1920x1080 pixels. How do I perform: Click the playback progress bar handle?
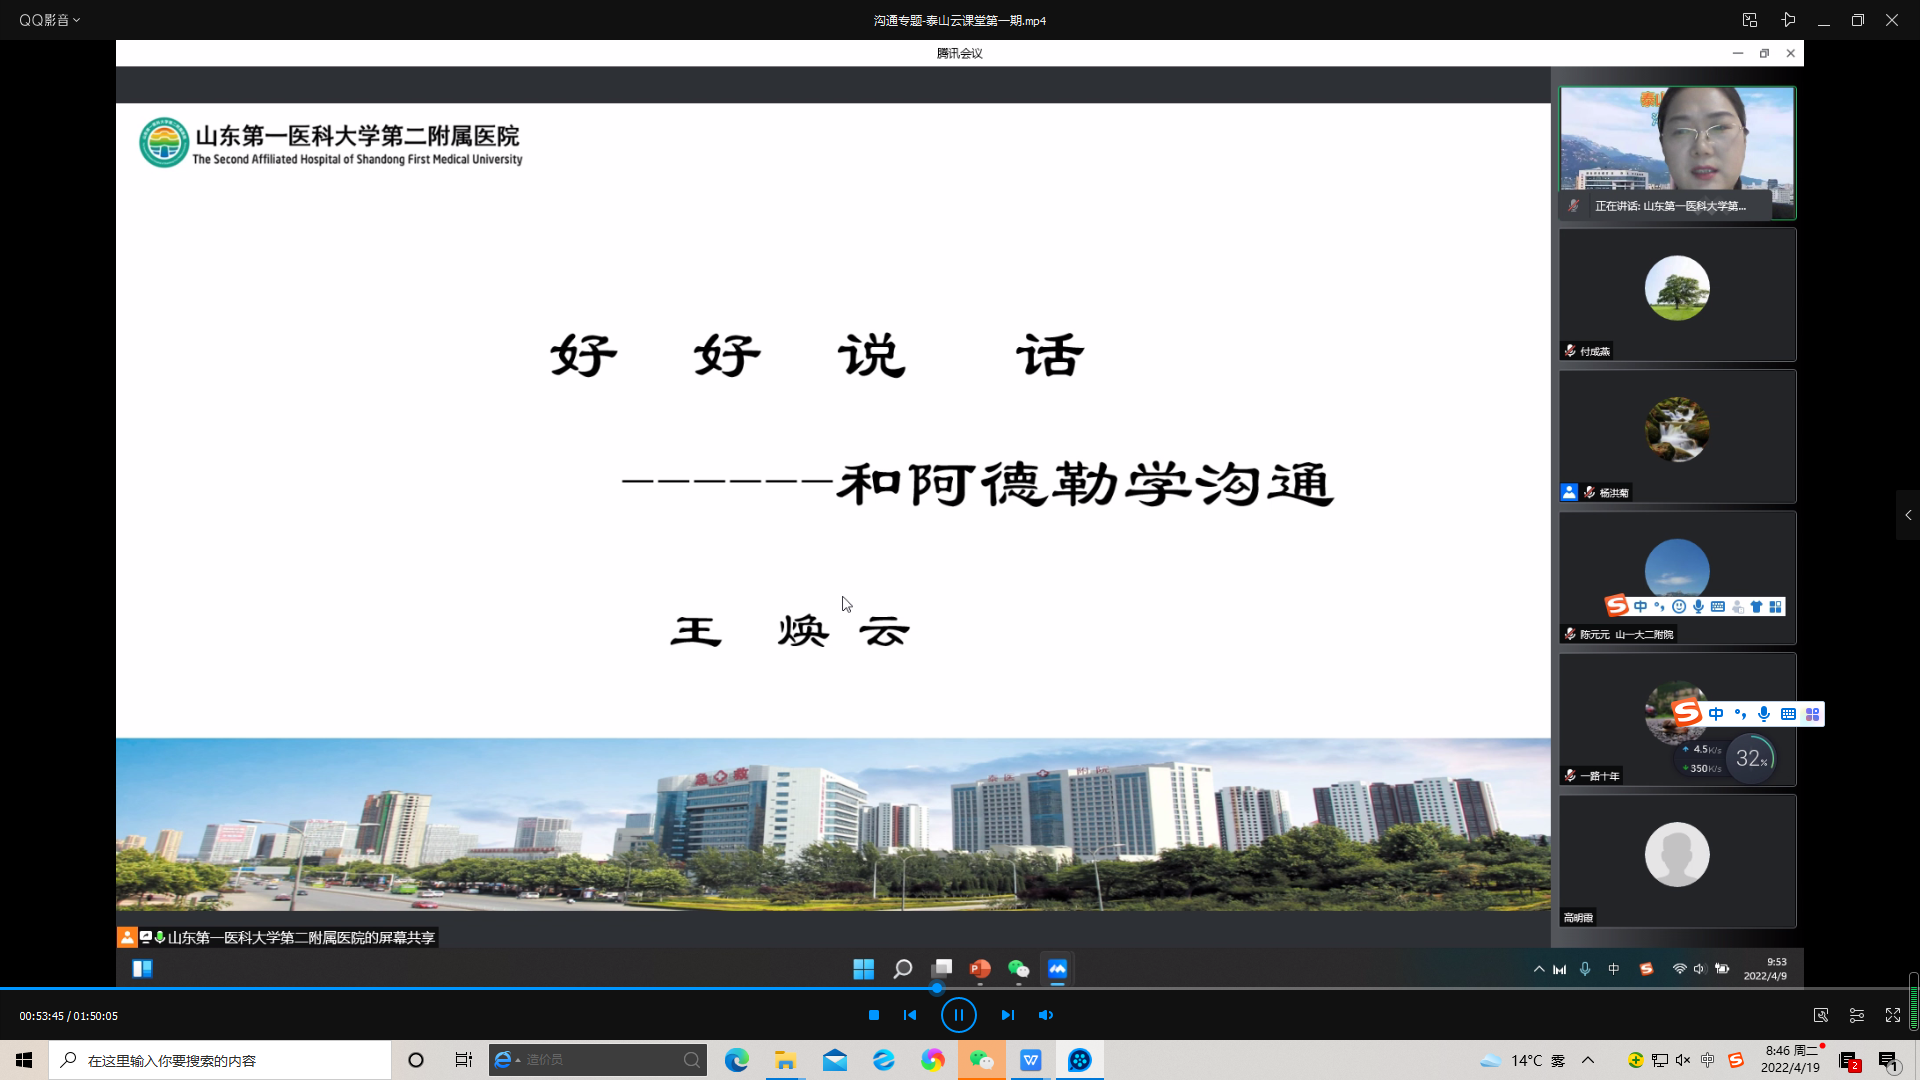point(936,988)
